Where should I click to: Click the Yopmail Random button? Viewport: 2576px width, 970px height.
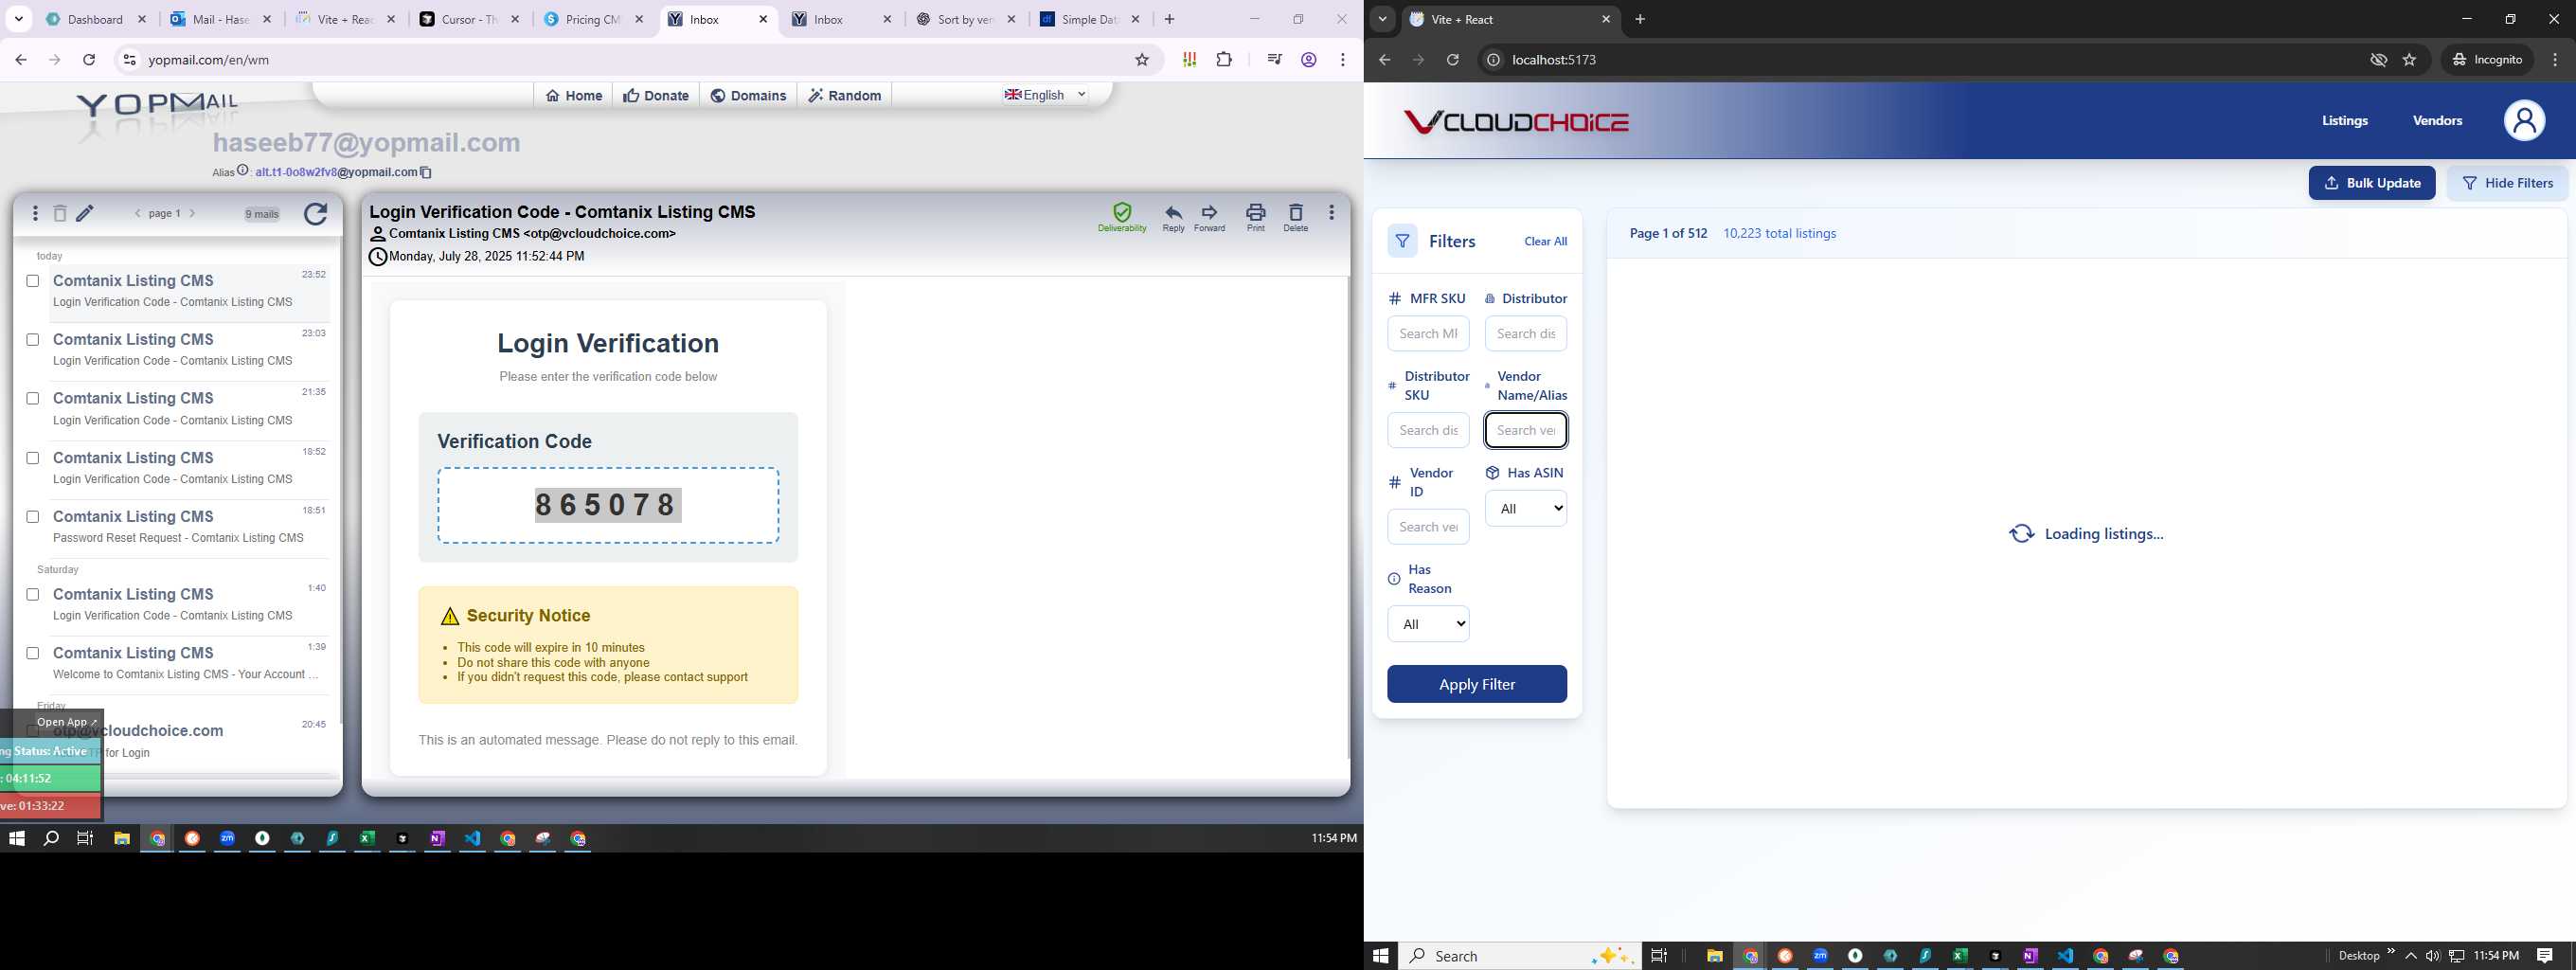coord(845,96)
